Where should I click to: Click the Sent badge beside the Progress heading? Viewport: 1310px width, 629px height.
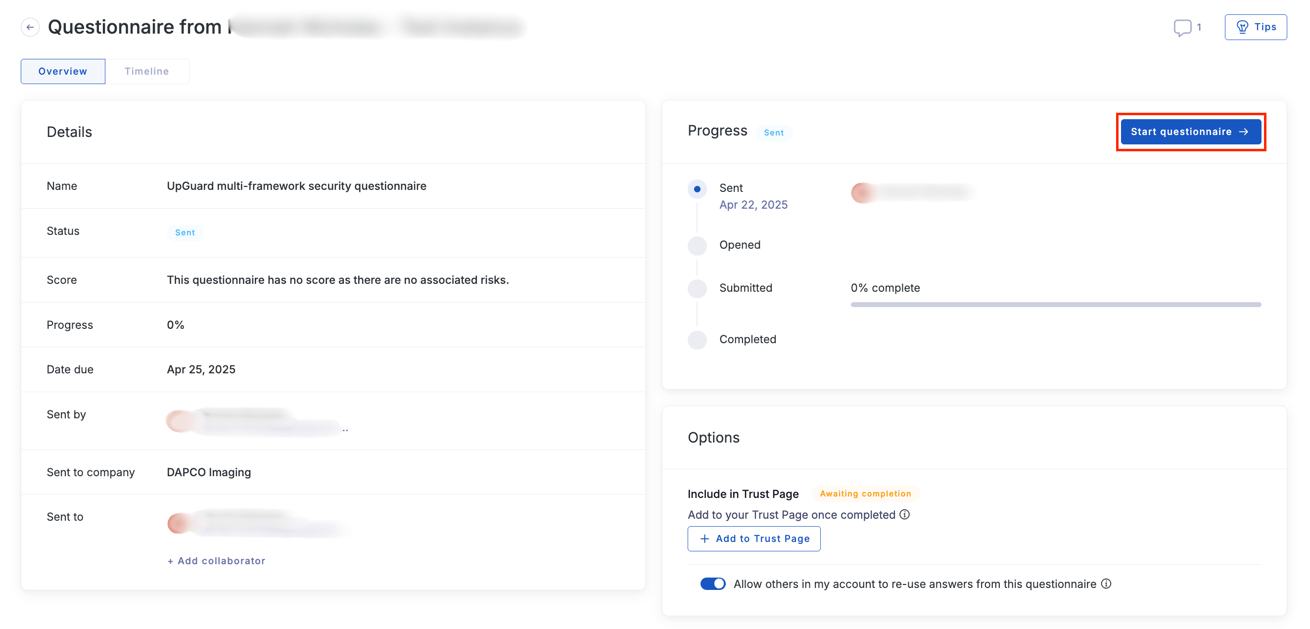point(774,131)
